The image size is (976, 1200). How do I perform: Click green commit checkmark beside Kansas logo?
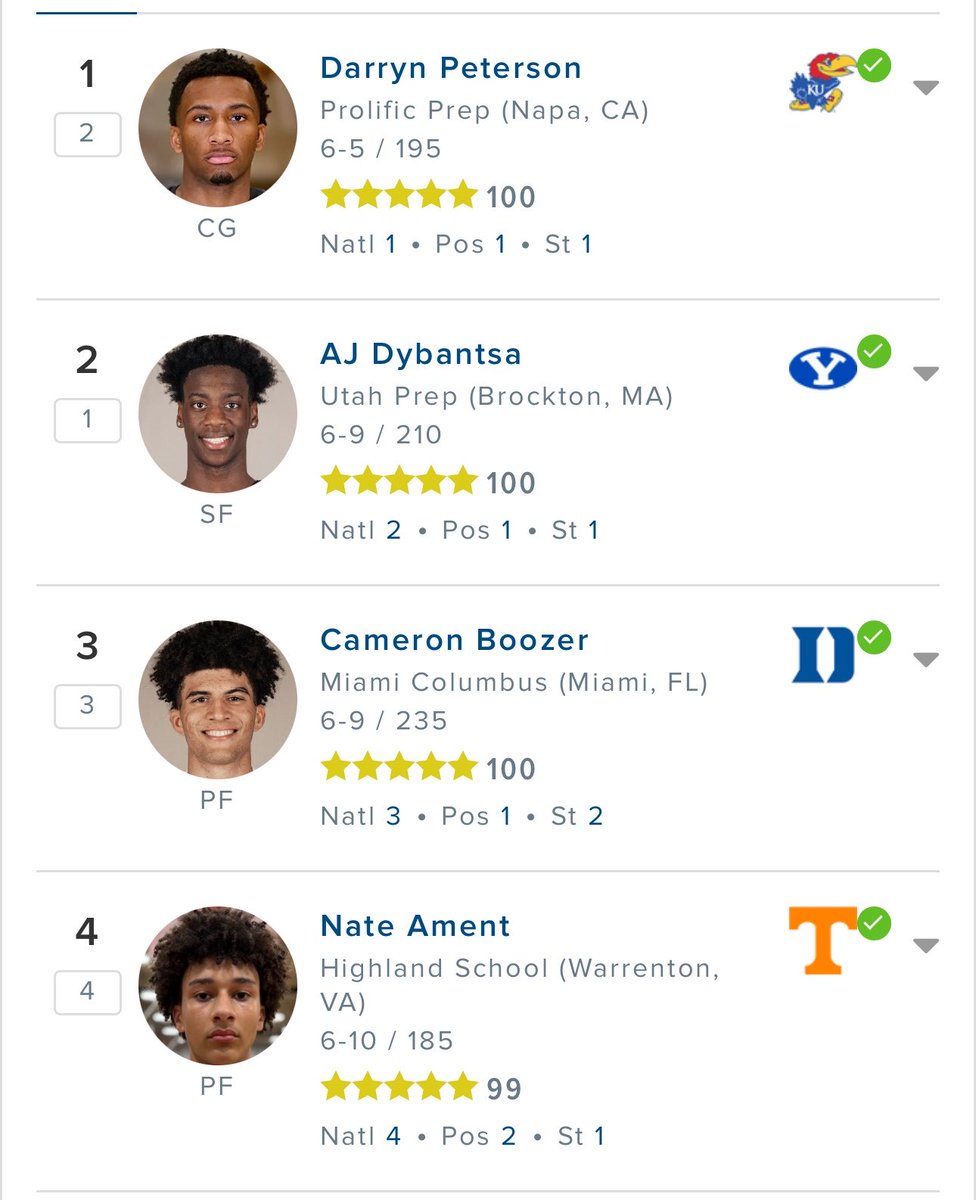[x=874, y=67]
